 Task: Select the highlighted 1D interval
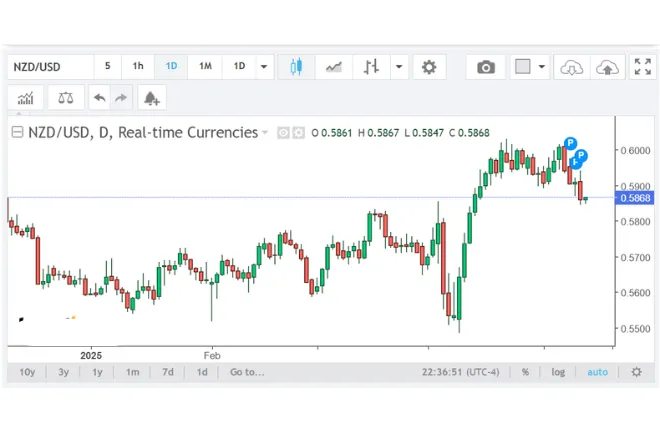pyautogui.click(x=171, y=67)
